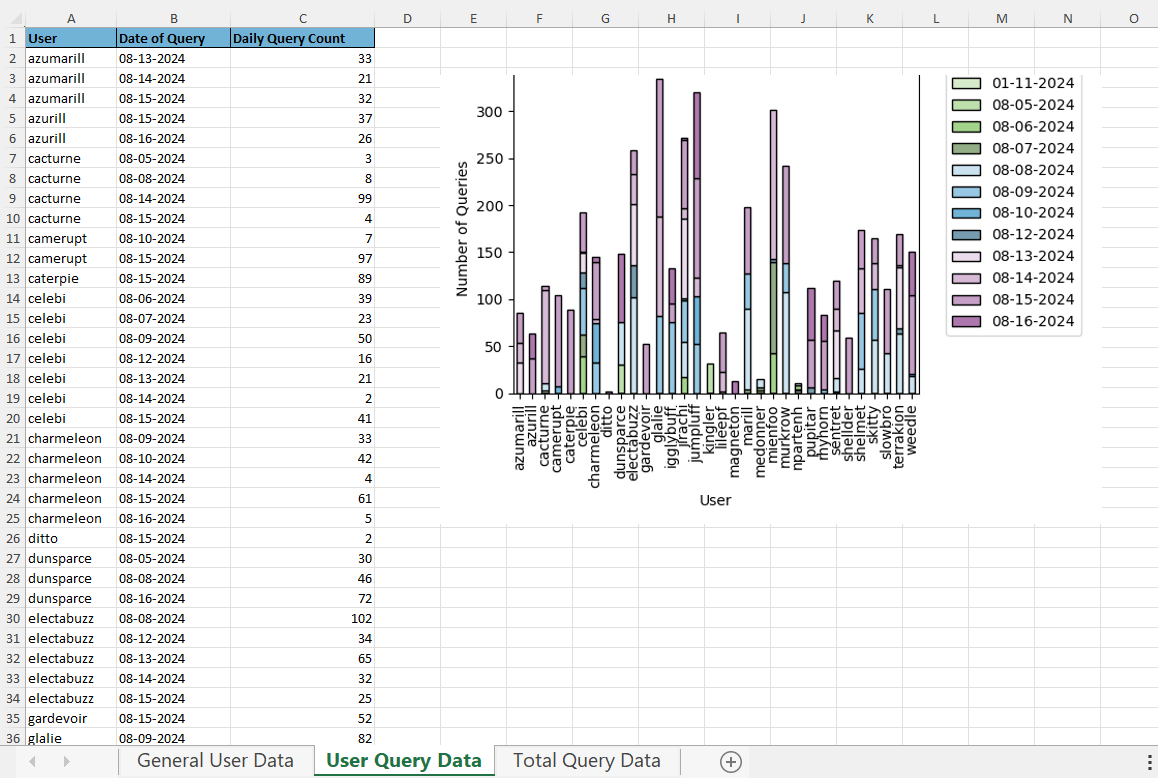Open the Total Query Data tab

pyautogui.click(x=586, y=760)
